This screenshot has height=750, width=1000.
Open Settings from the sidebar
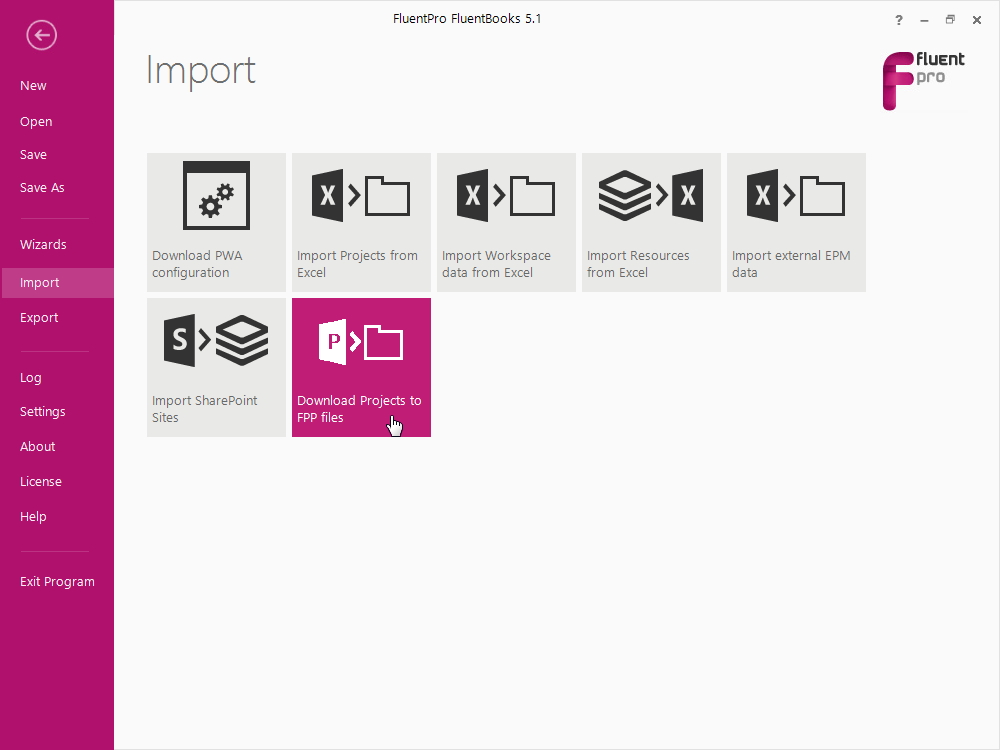tap(42, 411)
